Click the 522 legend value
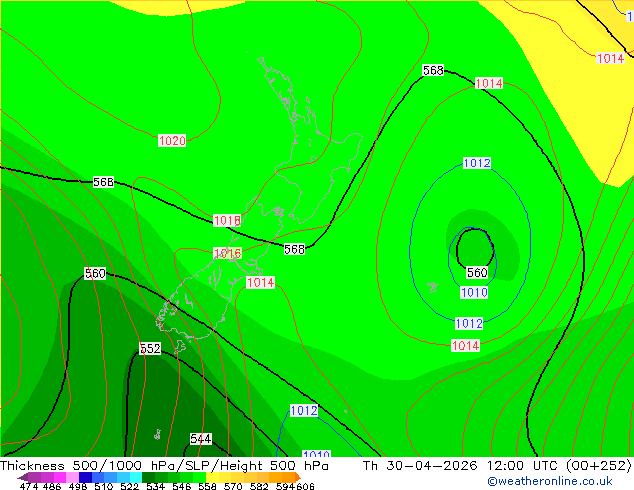This screenshot has height=490, width=634. click(129, 486)
